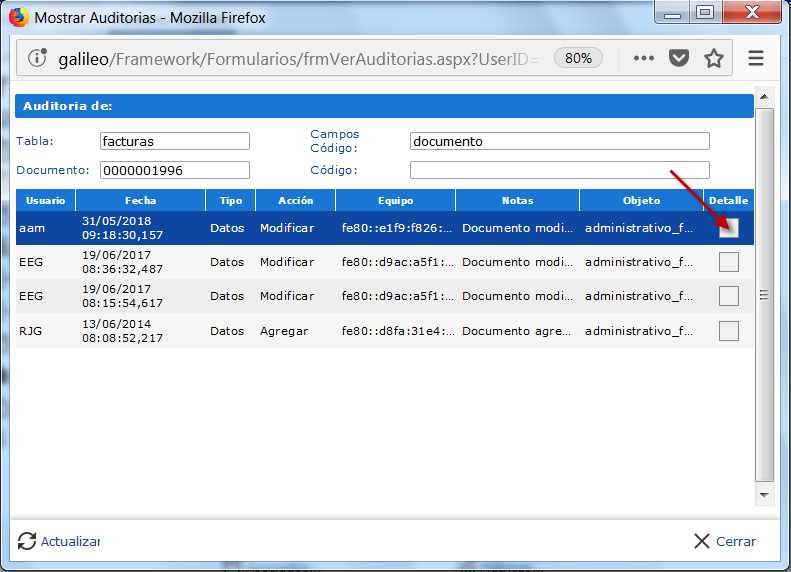Click the vertical scrollbar thumb
Image resolution: width=791 pixels, height=572 pixels.
[764, 295]
